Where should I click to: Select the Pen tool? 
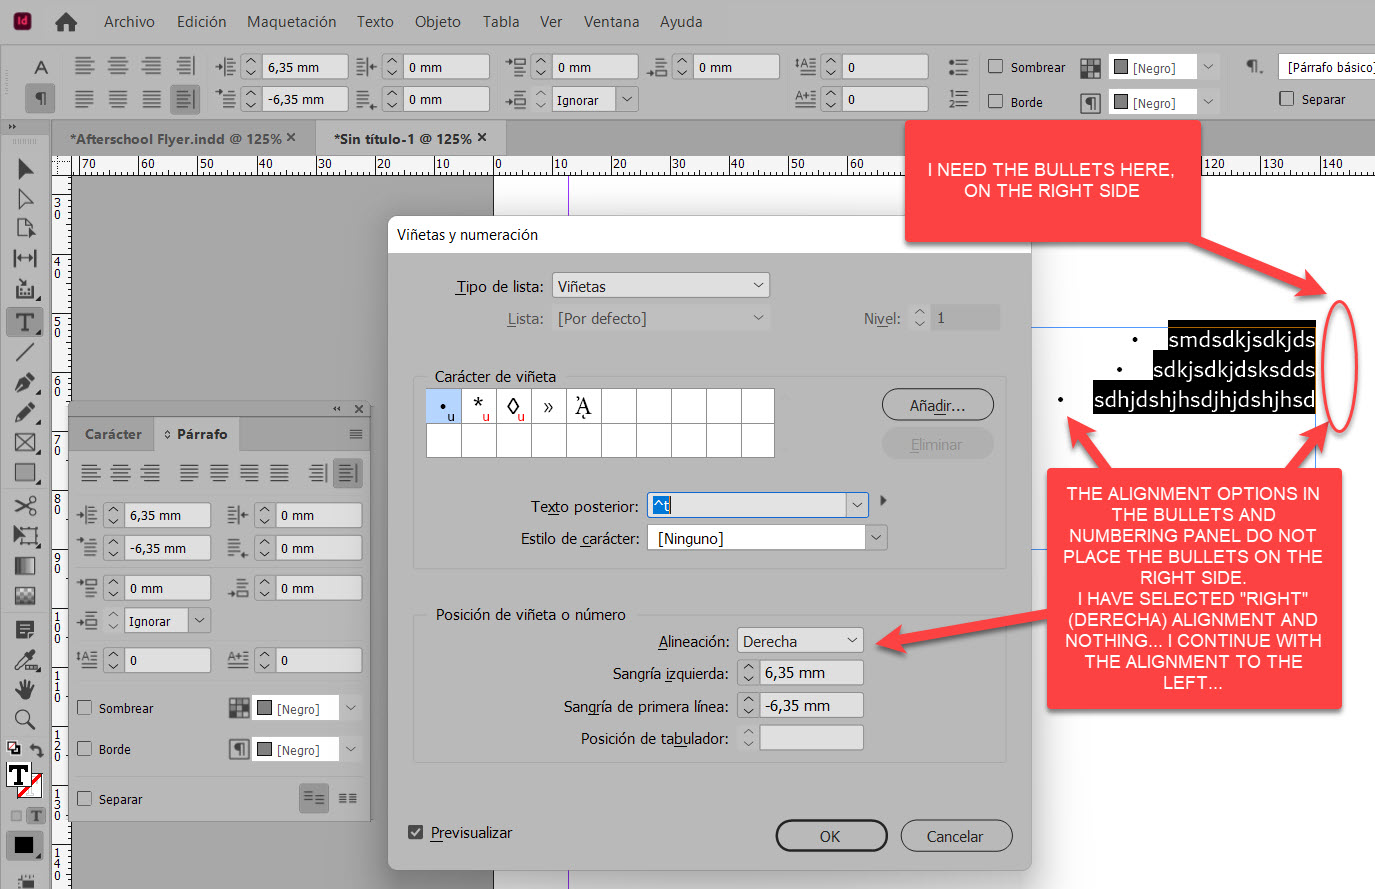click(25, 382)
